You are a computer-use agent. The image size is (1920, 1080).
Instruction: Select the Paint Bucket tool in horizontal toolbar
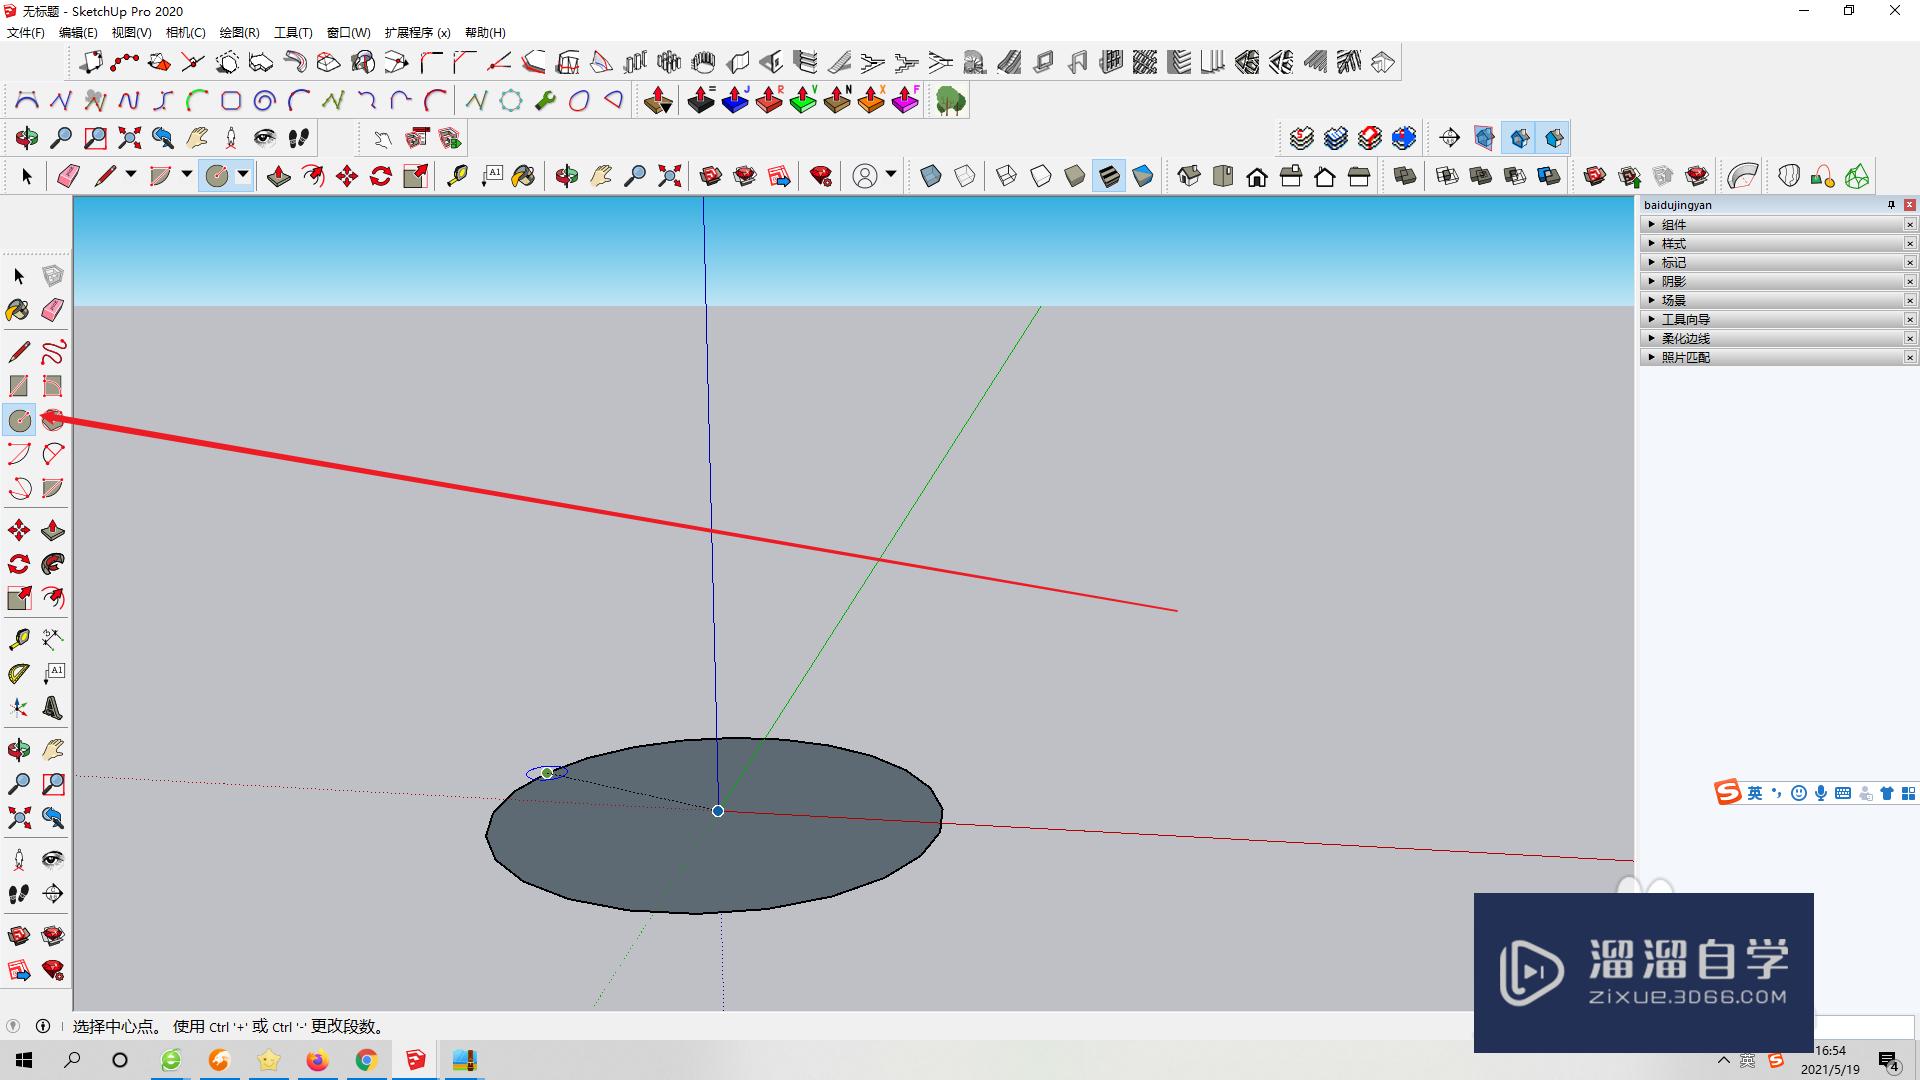[523, 176]
